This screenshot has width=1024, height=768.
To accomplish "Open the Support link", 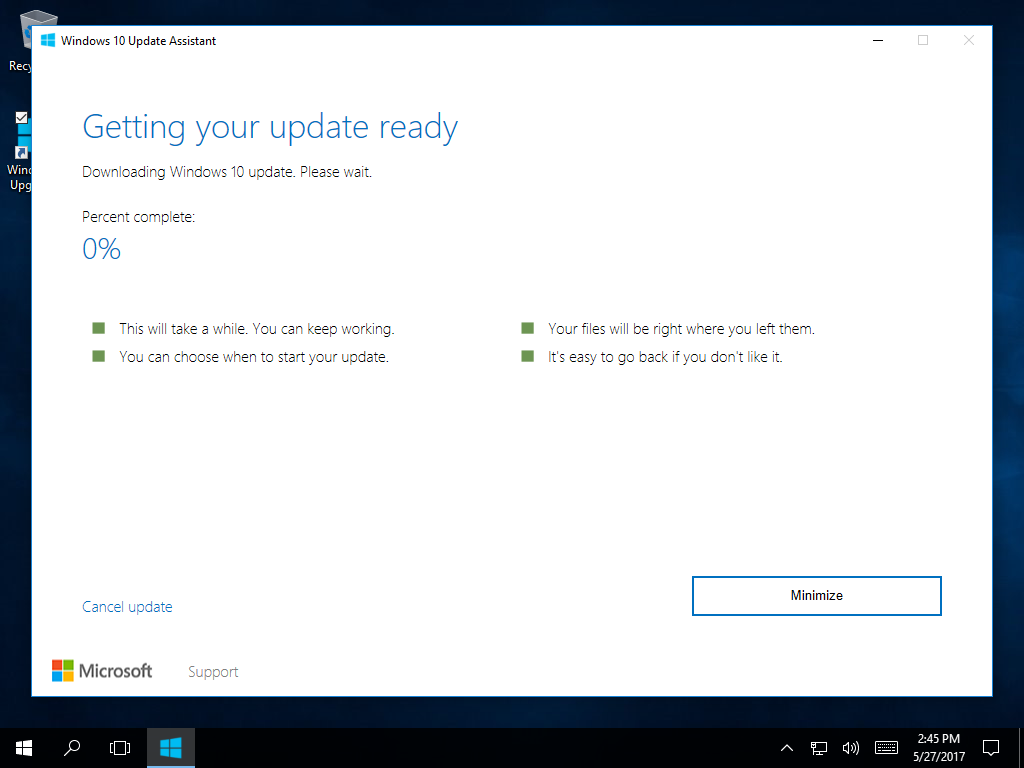I will click(213, 671).
